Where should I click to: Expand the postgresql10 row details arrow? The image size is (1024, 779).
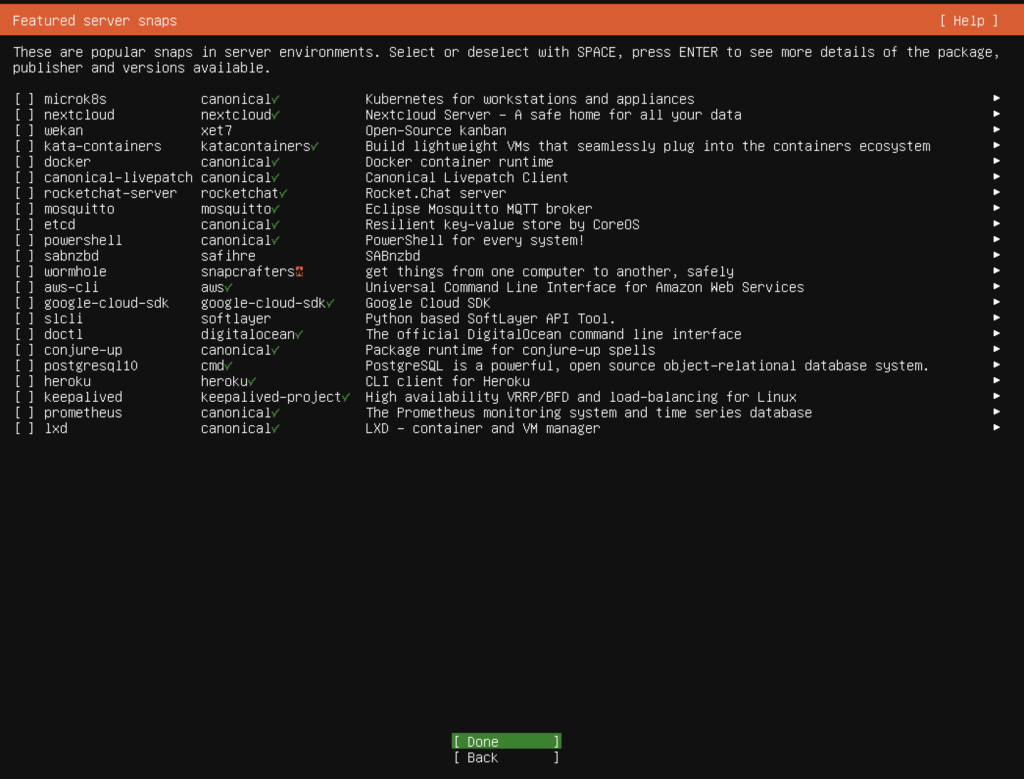pos(996,366)
